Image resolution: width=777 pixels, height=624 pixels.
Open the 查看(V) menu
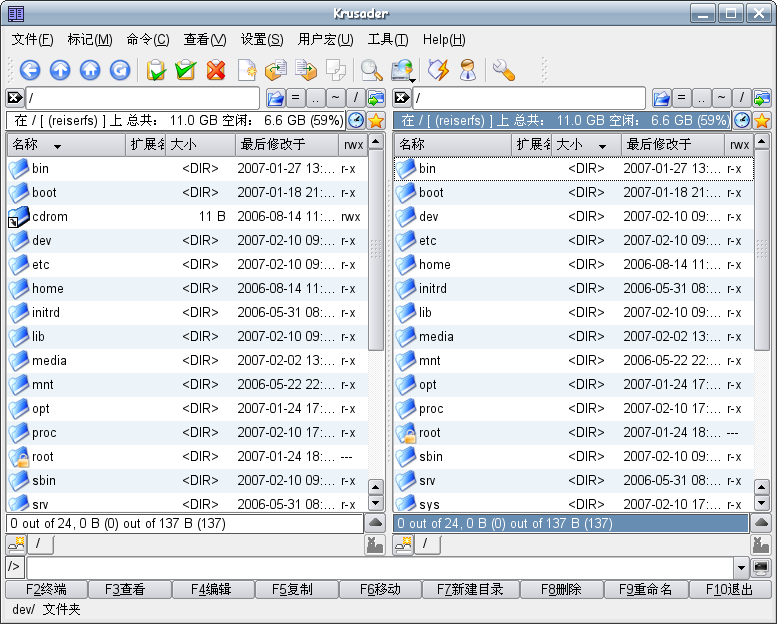click(x=205, y=39)
